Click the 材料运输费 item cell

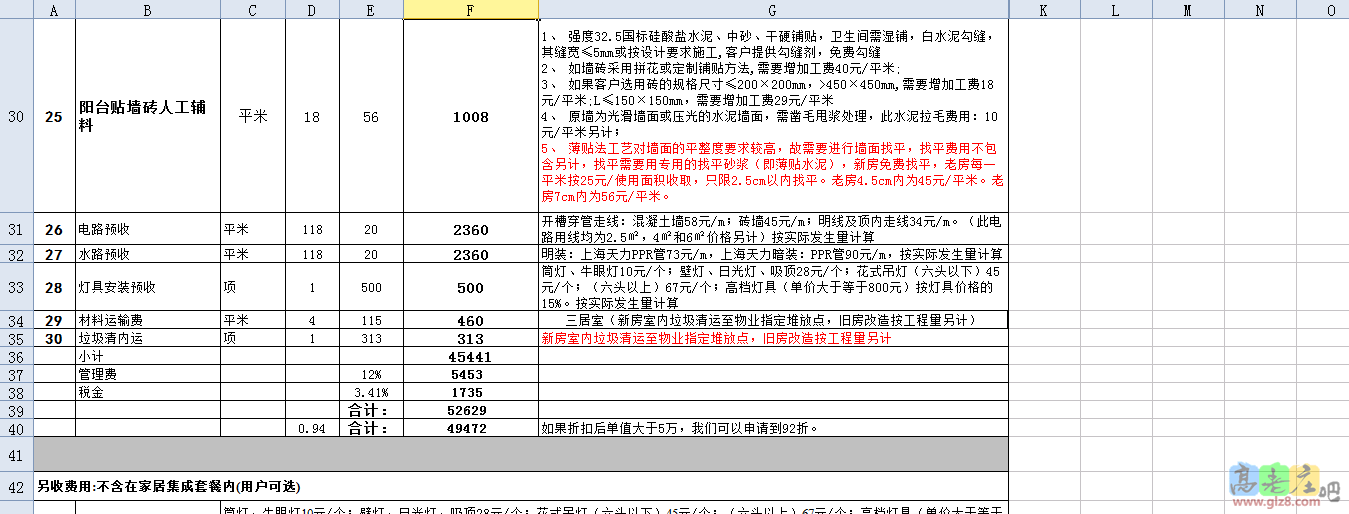[147, 321]
